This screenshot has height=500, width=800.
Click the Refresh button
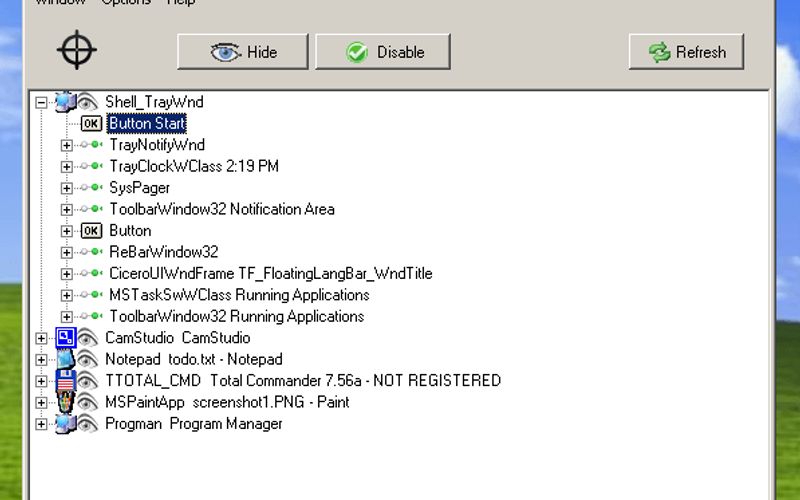pos(686,52)
